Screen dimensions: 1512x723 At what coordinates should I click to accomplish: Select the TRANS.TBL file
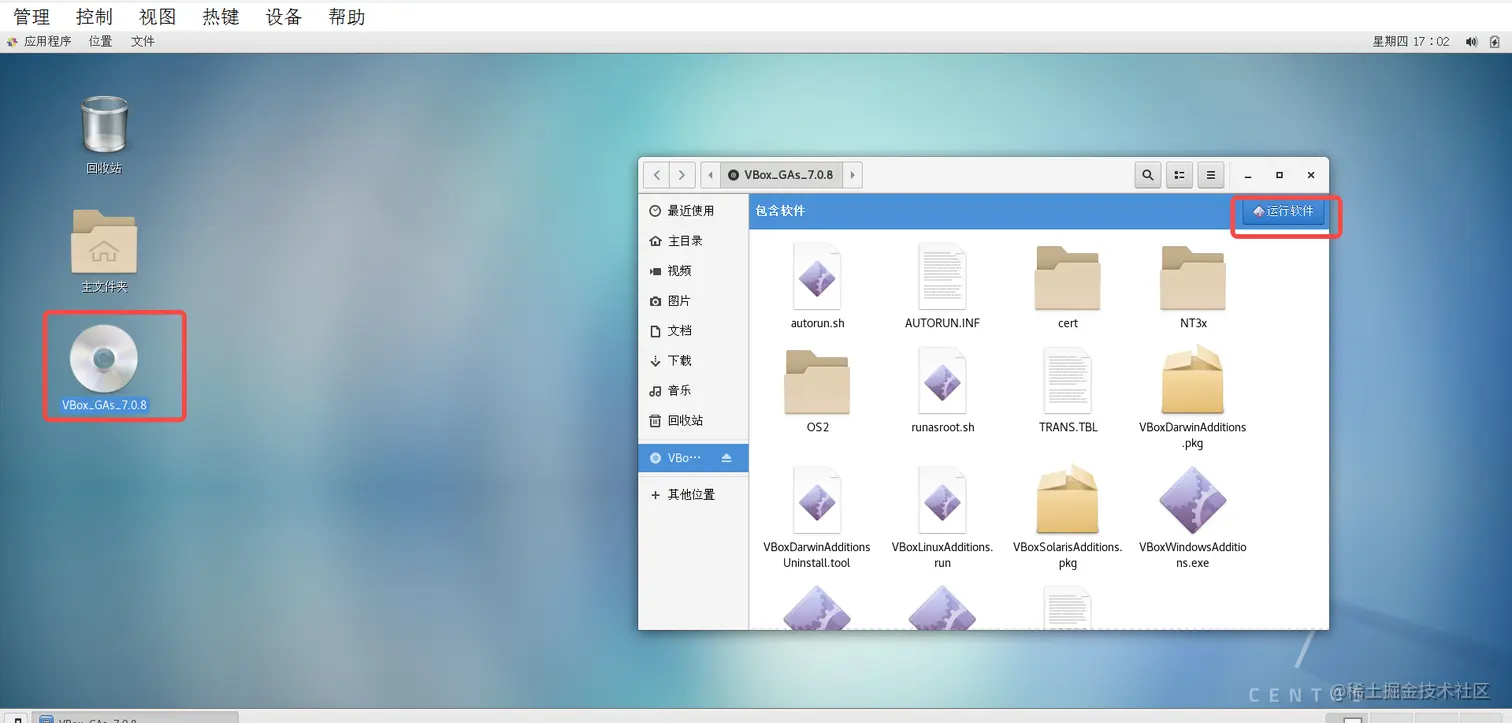1068,381
